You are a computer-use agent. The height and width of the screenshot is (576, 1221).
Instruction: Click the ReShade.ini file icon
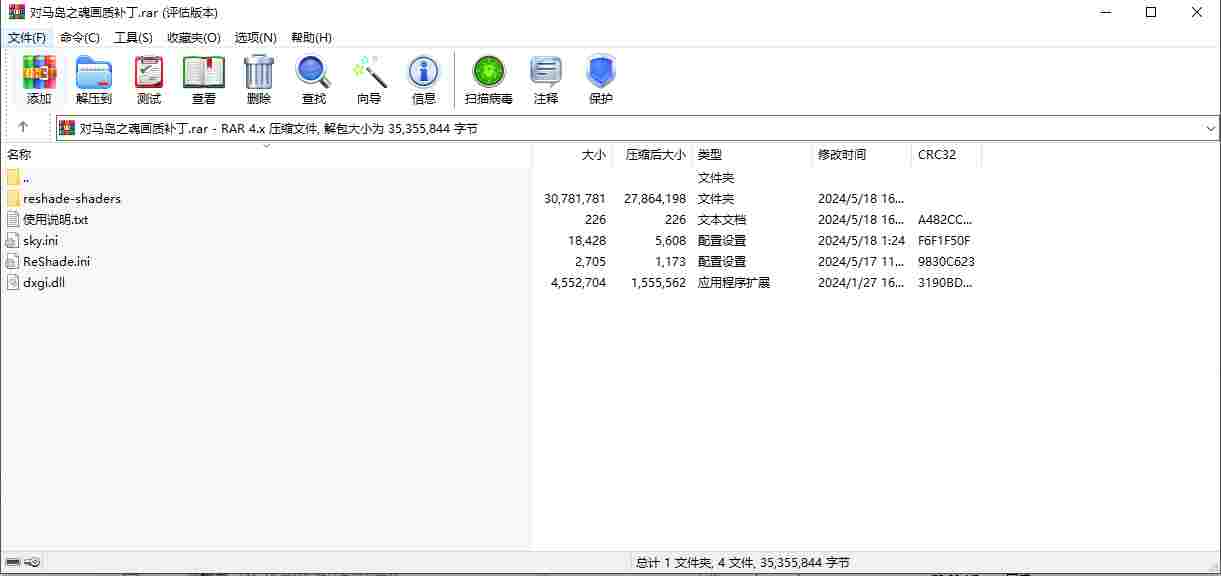pos(13,261)
